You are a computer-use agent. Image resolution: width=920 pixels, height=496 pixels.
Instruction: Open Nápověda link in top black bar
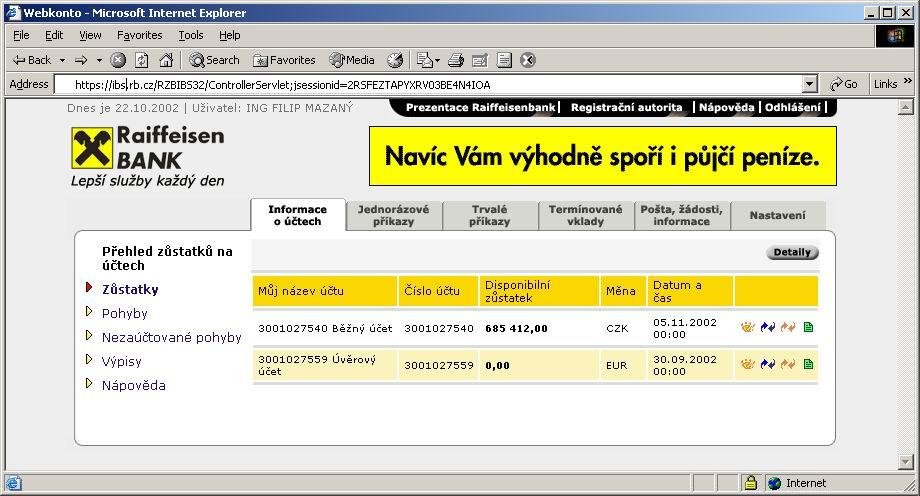click(x=726, y=107)
